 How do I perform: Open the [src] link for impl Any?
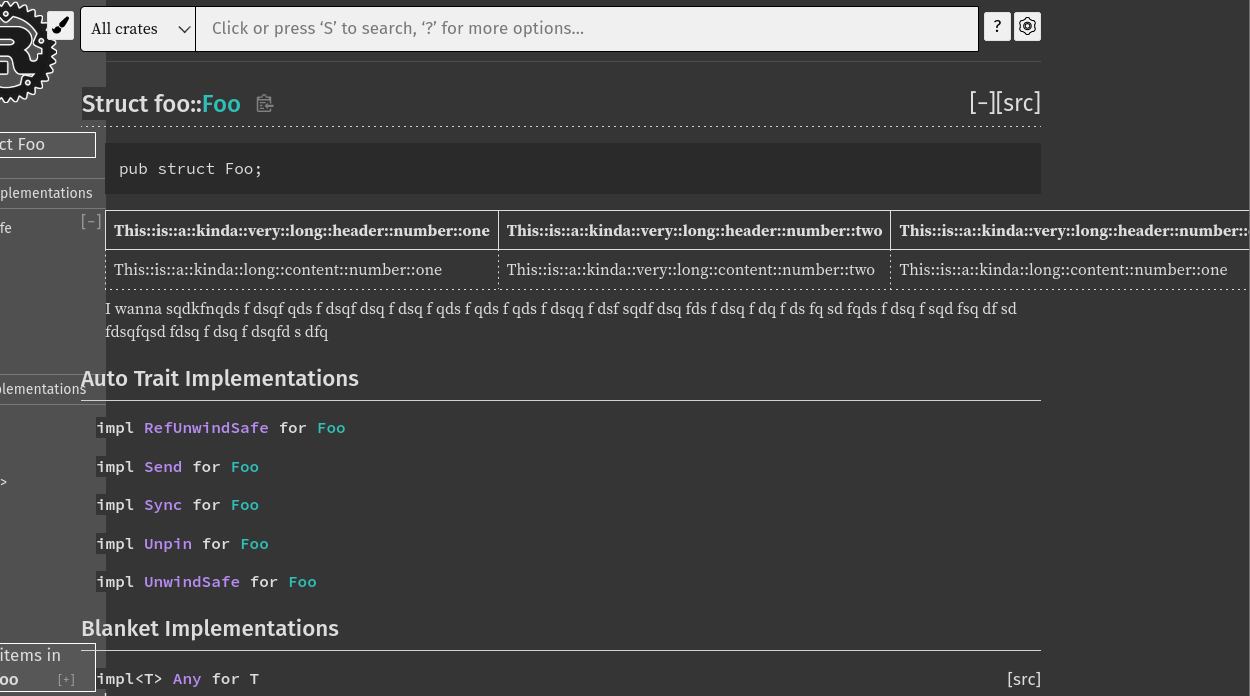pyautogui.click(x=1023, y=678)
